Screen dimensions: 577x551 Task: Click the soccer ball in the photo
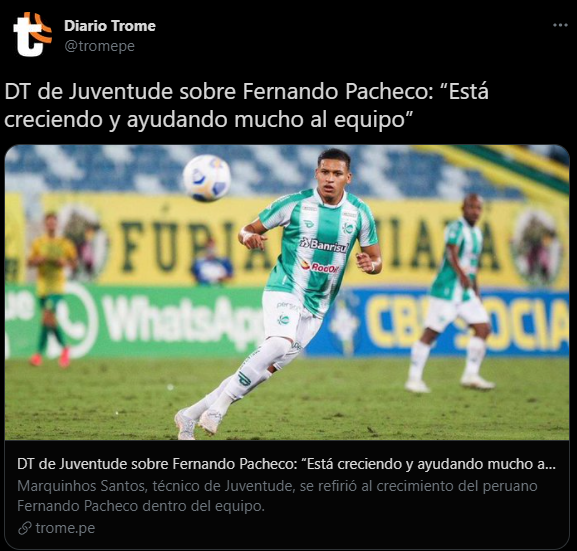(x=207, y=178)
